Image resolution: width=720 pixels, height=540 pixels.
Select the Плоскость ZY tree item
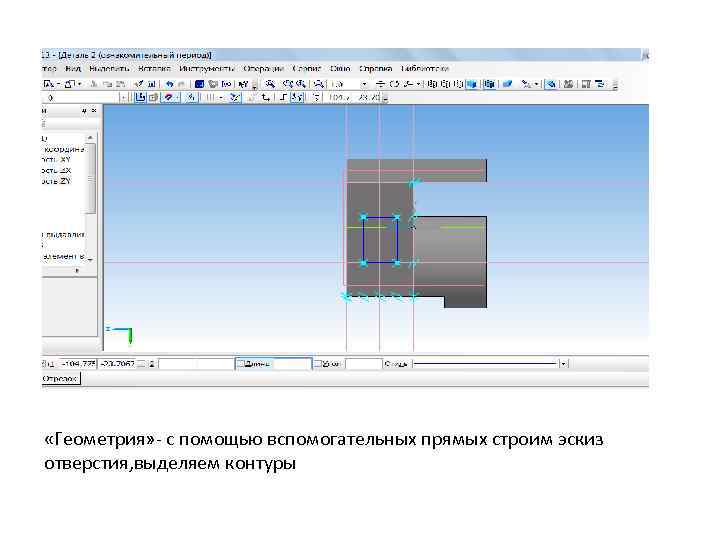click(56, 181)
